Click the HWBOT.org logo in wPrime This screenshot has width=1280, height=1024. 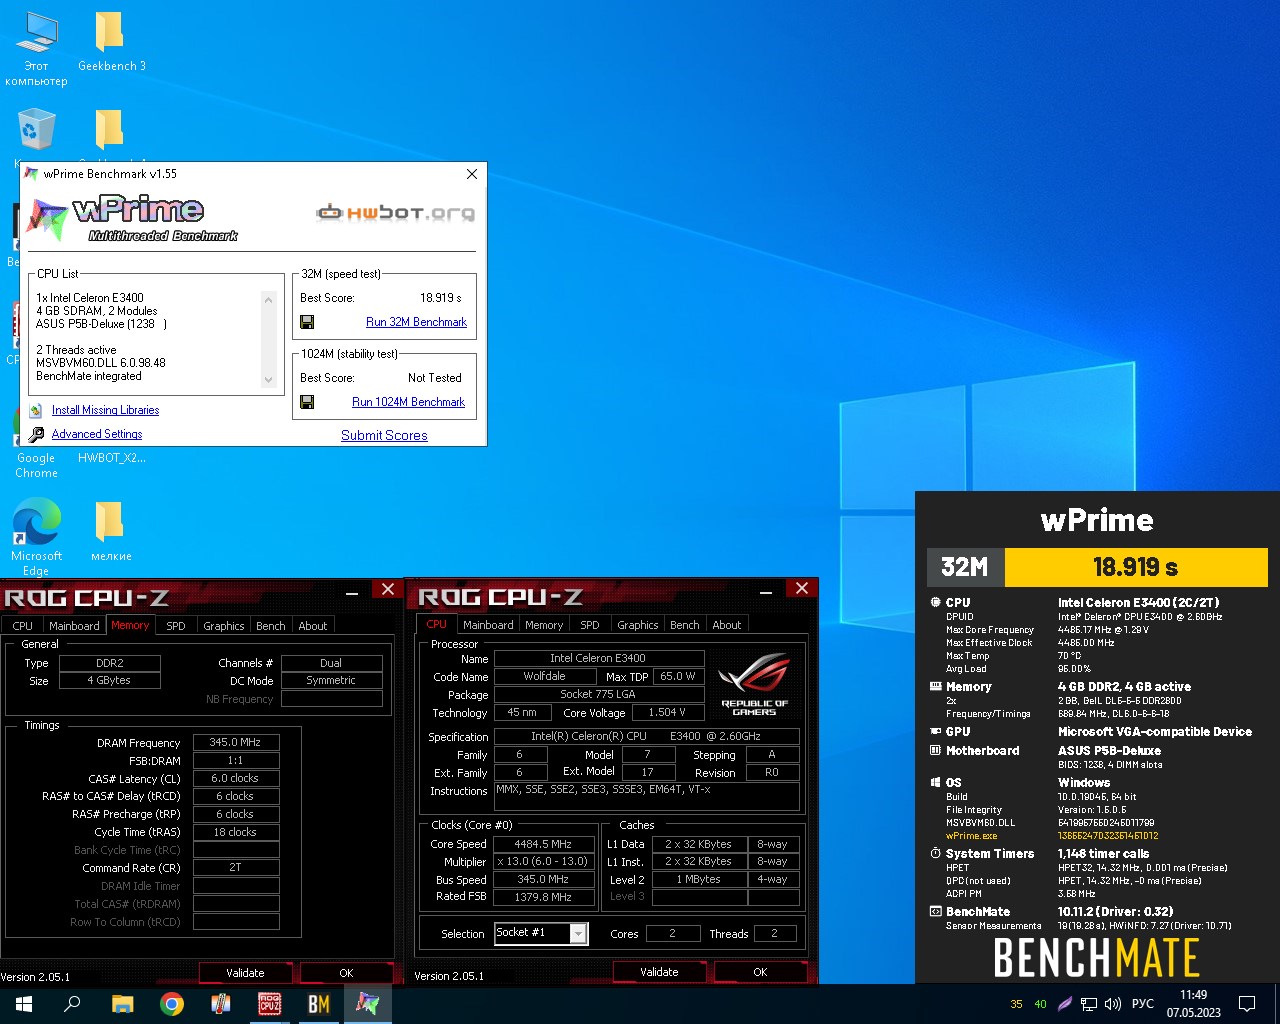tap(395, 212)
